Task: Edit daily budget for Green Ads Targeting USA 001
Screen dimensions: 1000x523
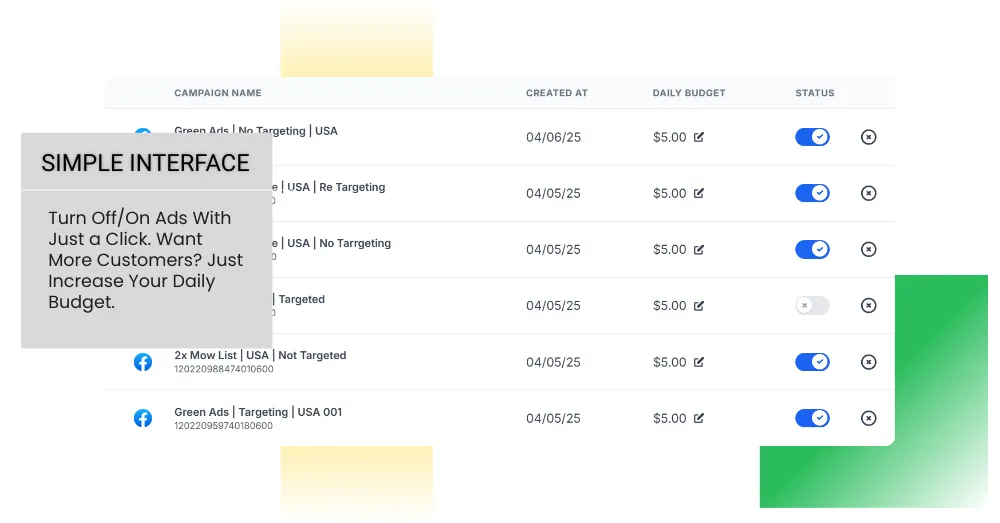Action: (699, 418)
